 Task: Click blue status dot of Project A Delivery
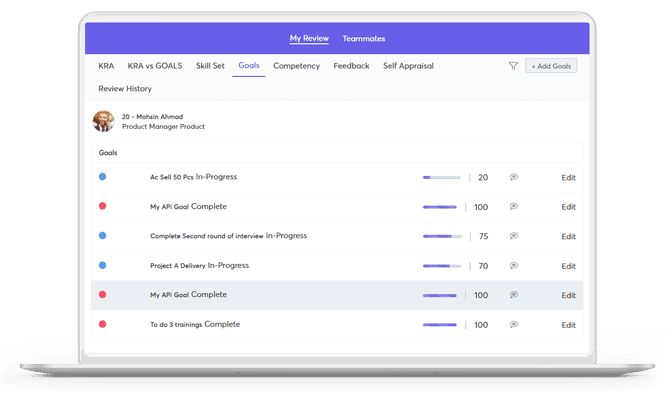click(x=102, y=265)
